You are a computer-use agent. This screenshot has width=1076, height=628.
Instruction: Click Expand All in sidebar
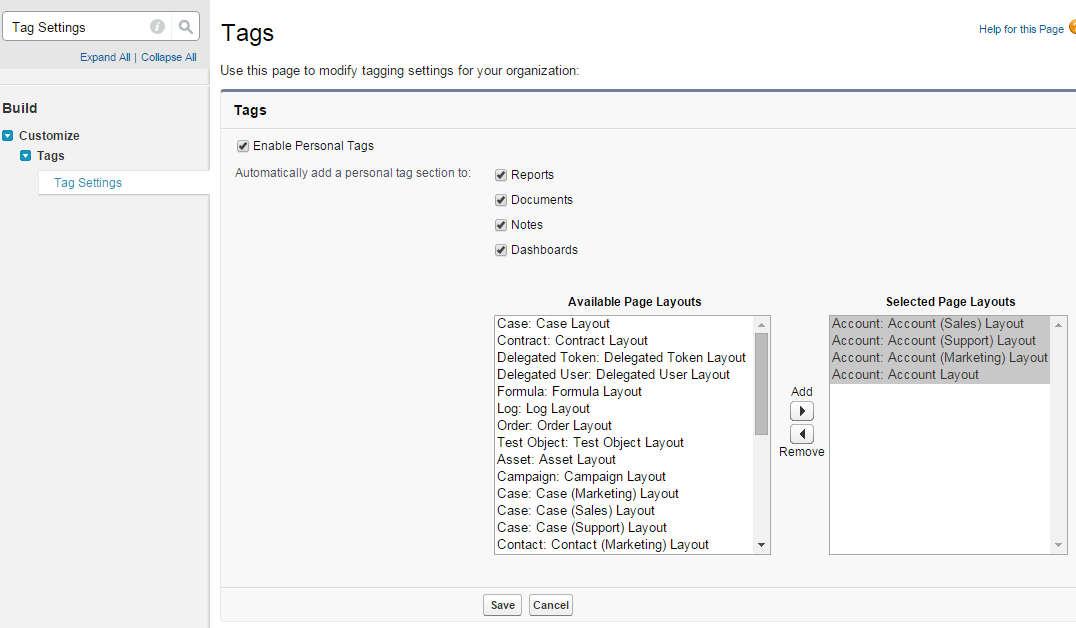tap(105, 57)
